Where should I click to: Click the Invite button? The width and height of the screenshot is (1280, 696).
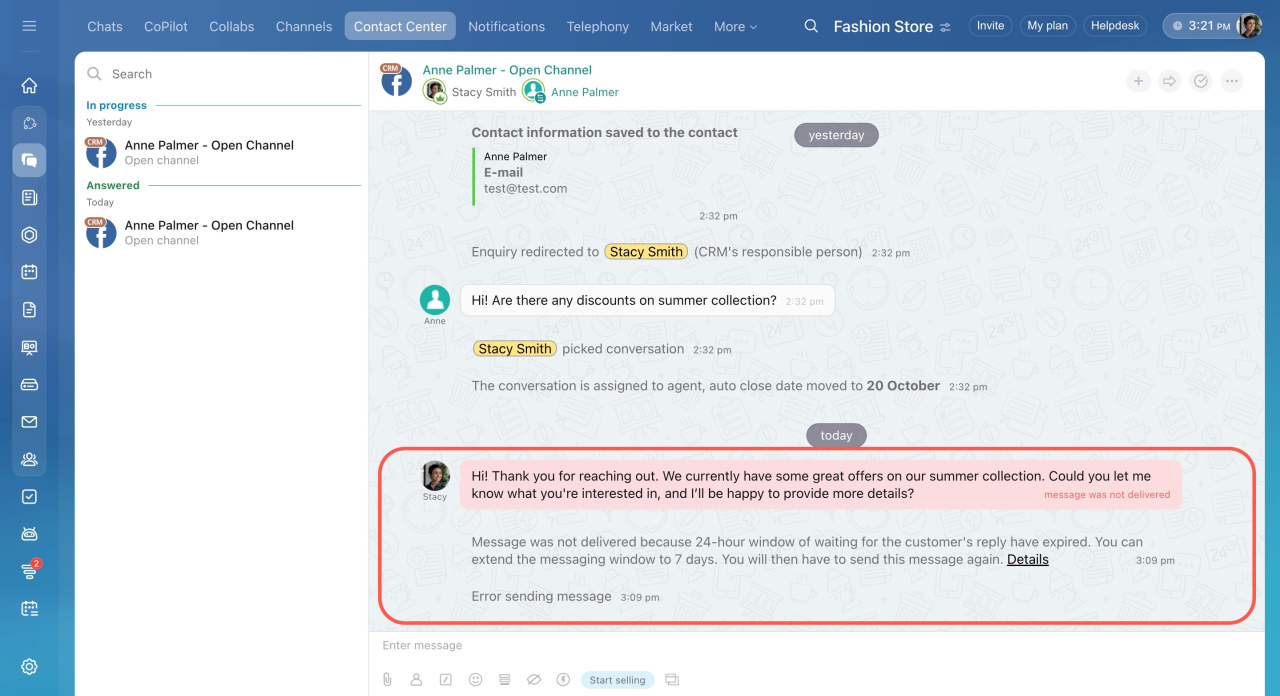coord(990,26)
